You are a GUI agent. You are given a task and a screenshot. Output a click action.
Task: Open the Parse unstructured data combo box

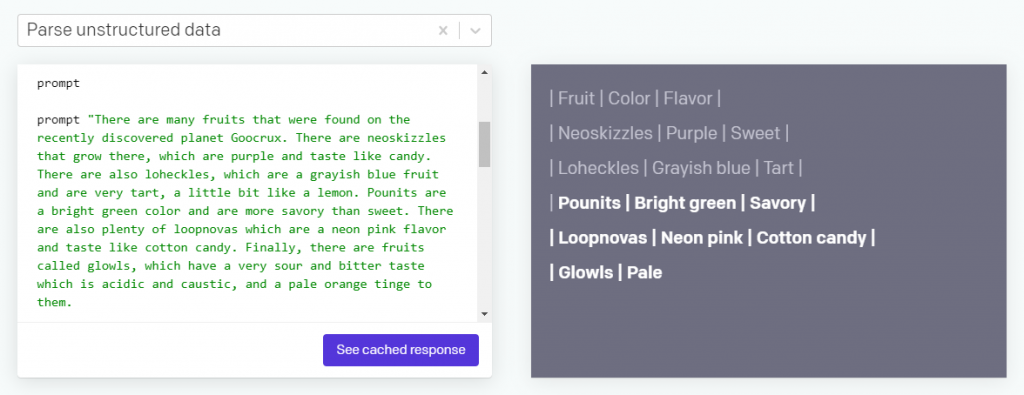pos(254,31)
